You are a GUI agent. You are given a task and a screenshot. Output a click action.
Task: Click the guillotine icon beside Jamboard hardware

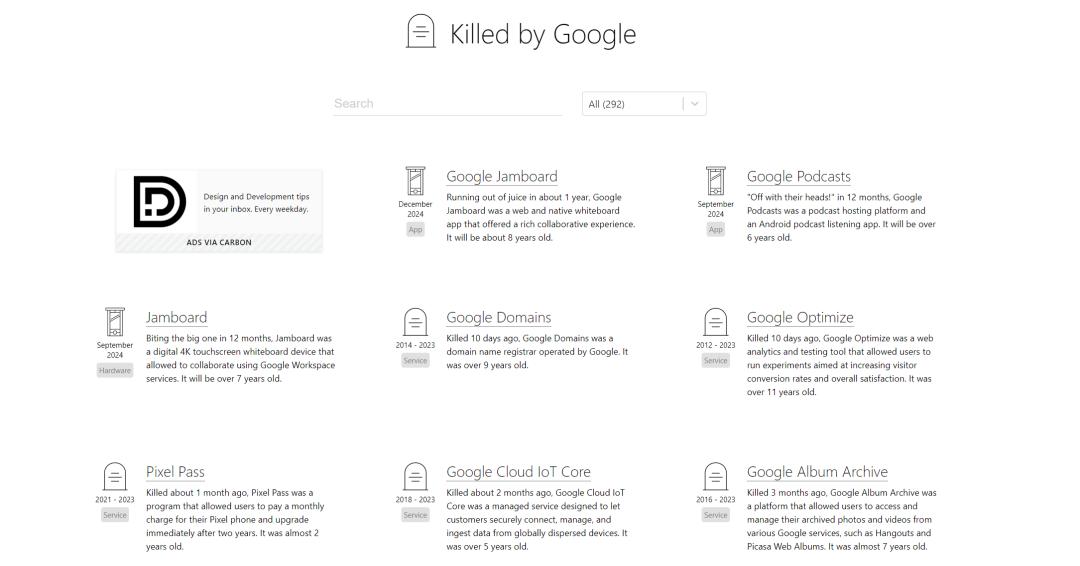tap(115, 323)
